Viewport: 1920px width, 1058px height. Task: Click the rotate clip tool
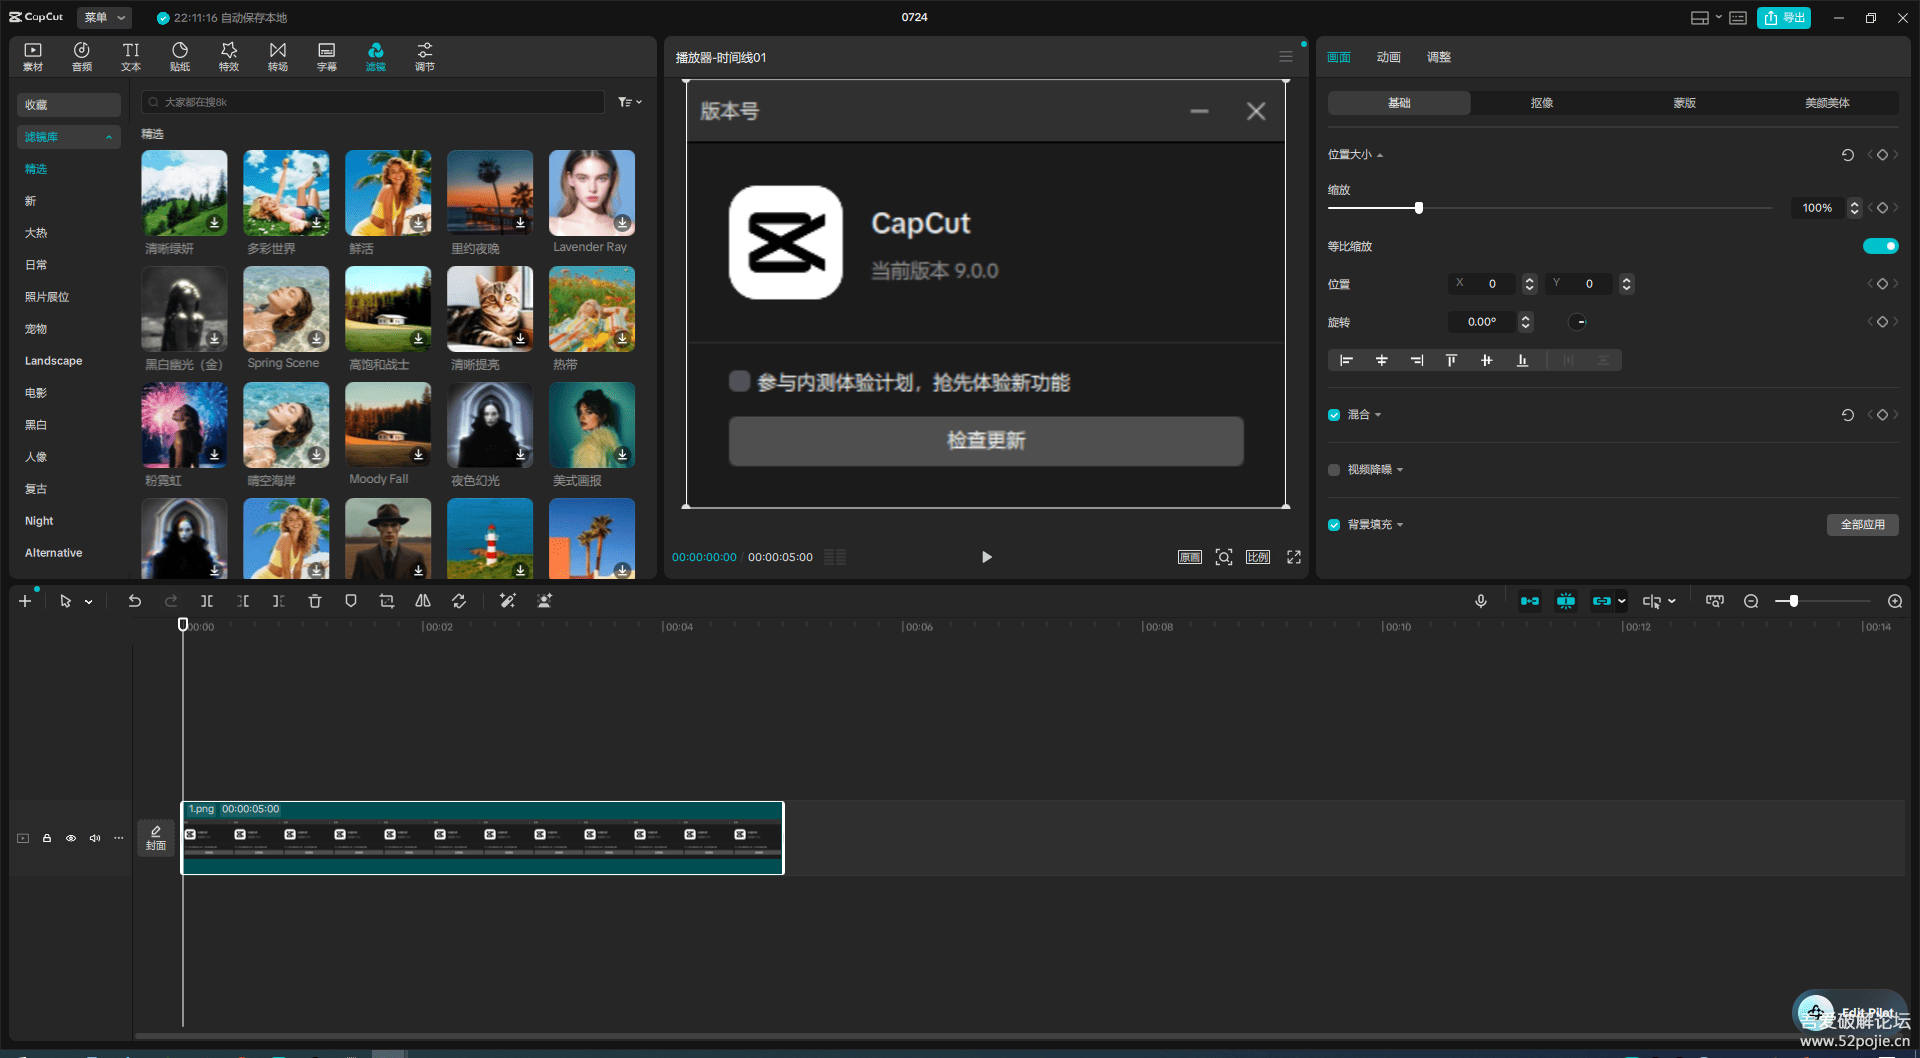459,601
